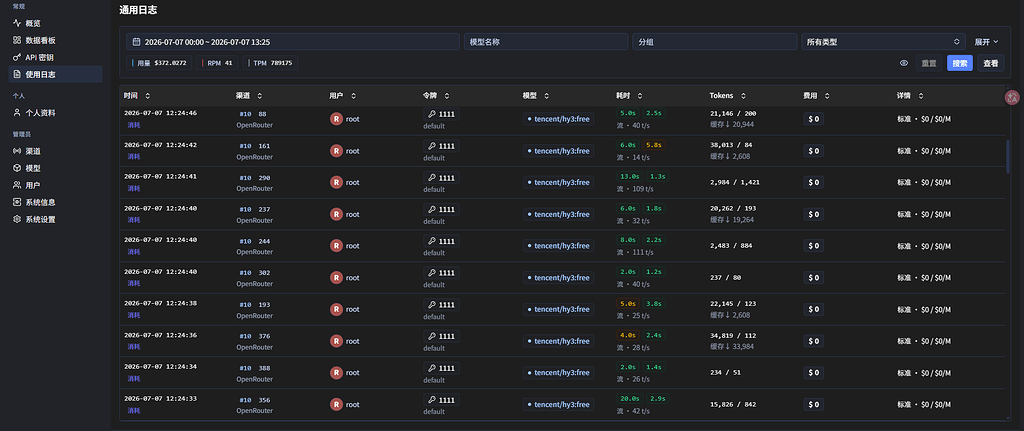Click cache value 缓存 33,984
The height and width of the screenshot is (431, 1024).
point(732,346)
